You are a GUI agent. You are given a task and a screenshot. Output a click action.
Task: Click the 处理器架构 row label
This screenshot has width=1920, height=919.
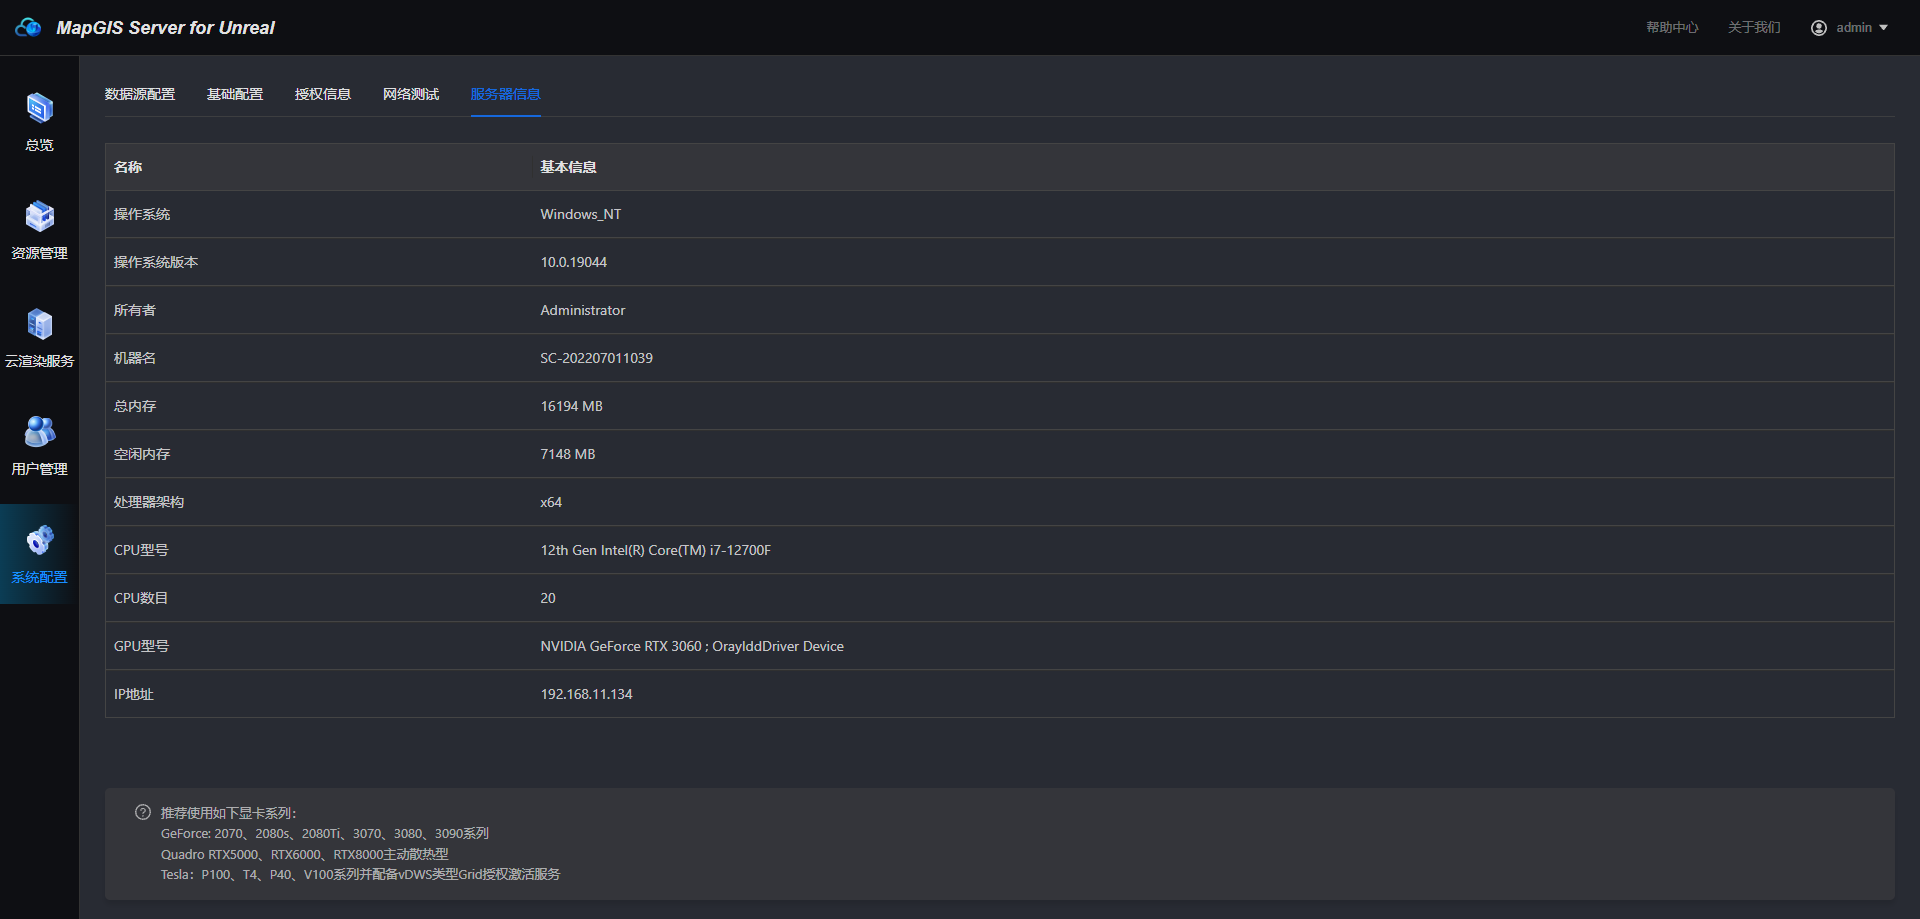(149, 502)
